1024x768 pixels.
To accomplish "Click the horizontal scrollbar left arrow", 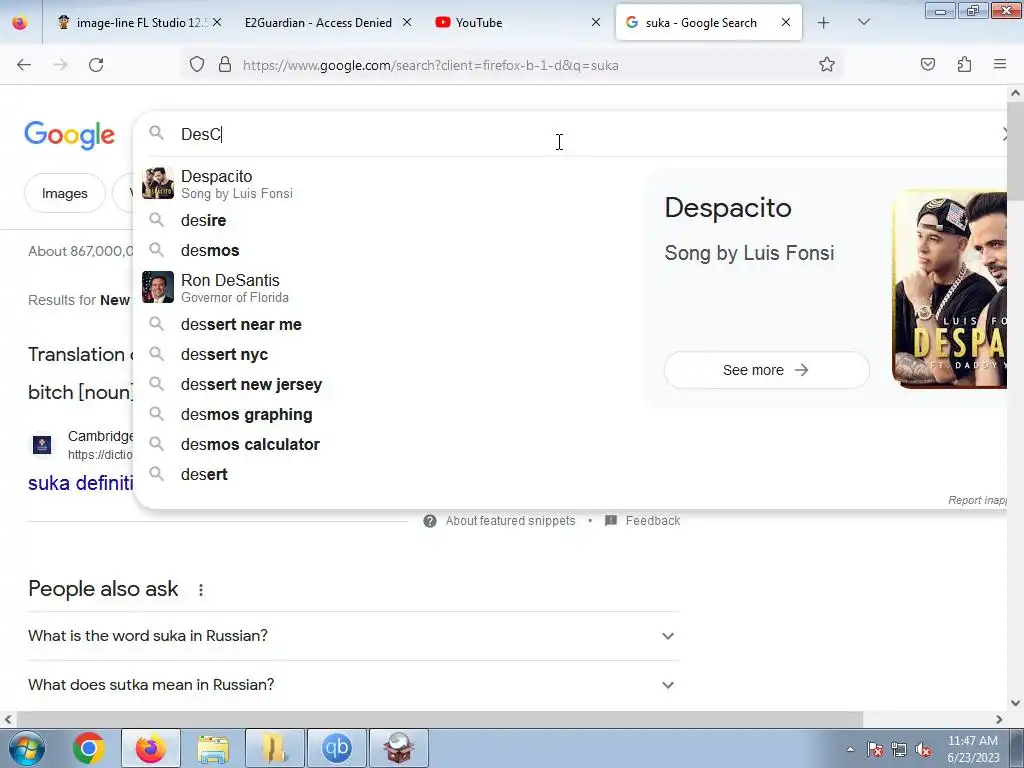I will click(x=8, y=720).
